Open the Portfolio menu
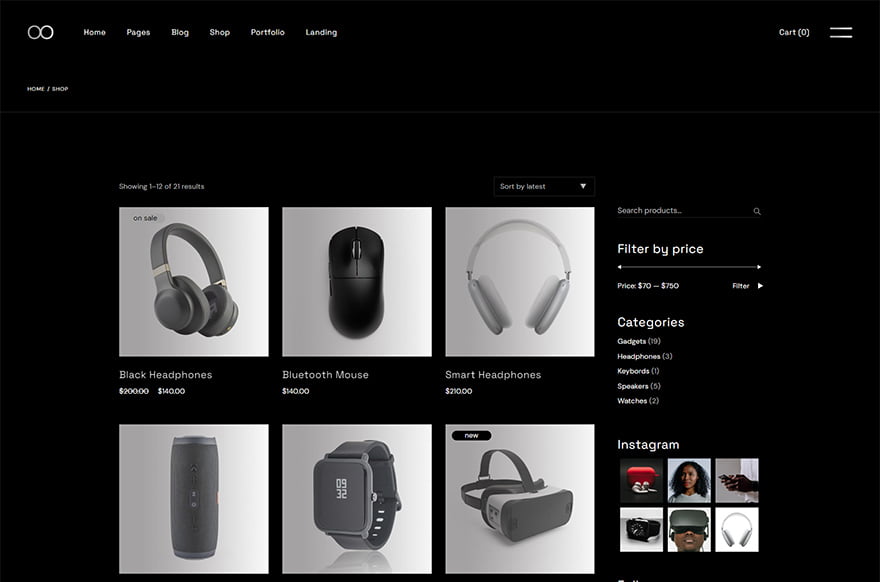The image size is (880, 582). [267, 32]
